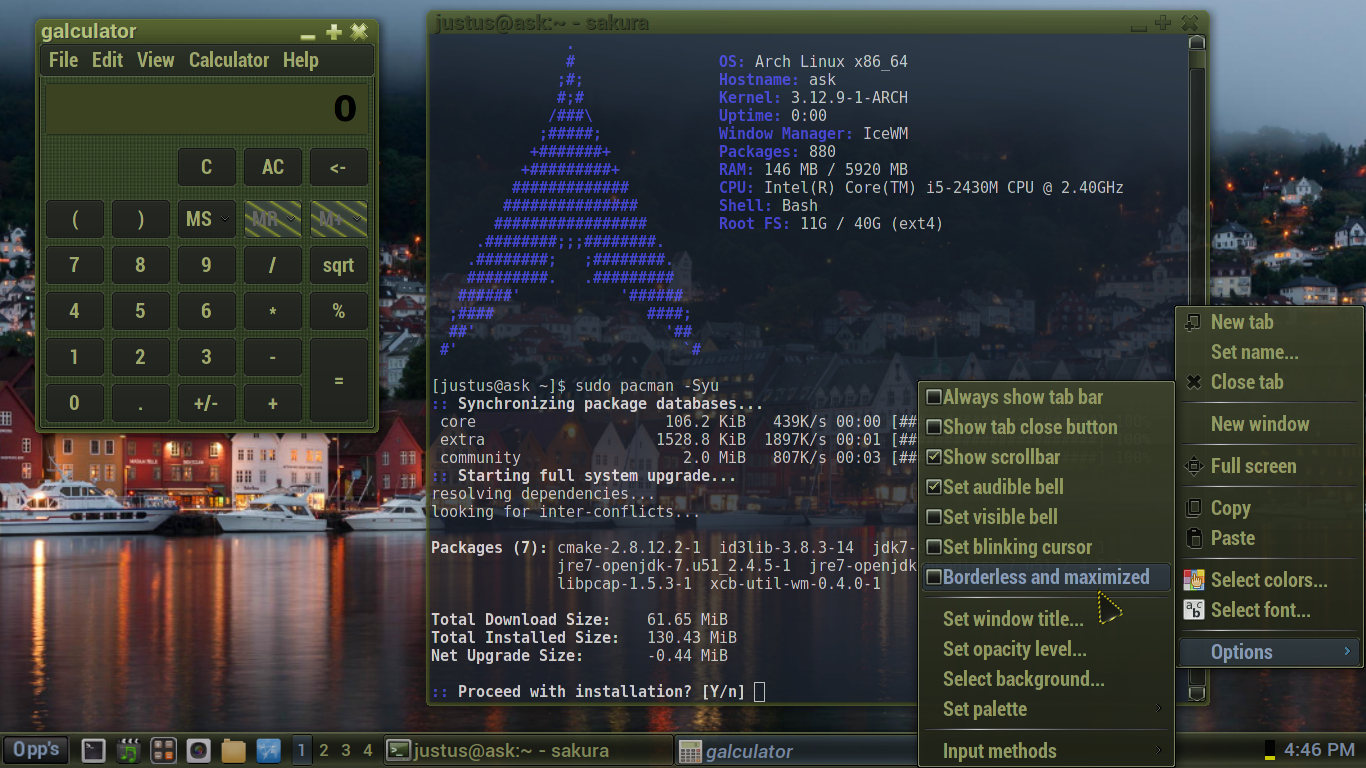Click the sakura terminal vertical scrollbar
1366x768 pixels.
1197,368
